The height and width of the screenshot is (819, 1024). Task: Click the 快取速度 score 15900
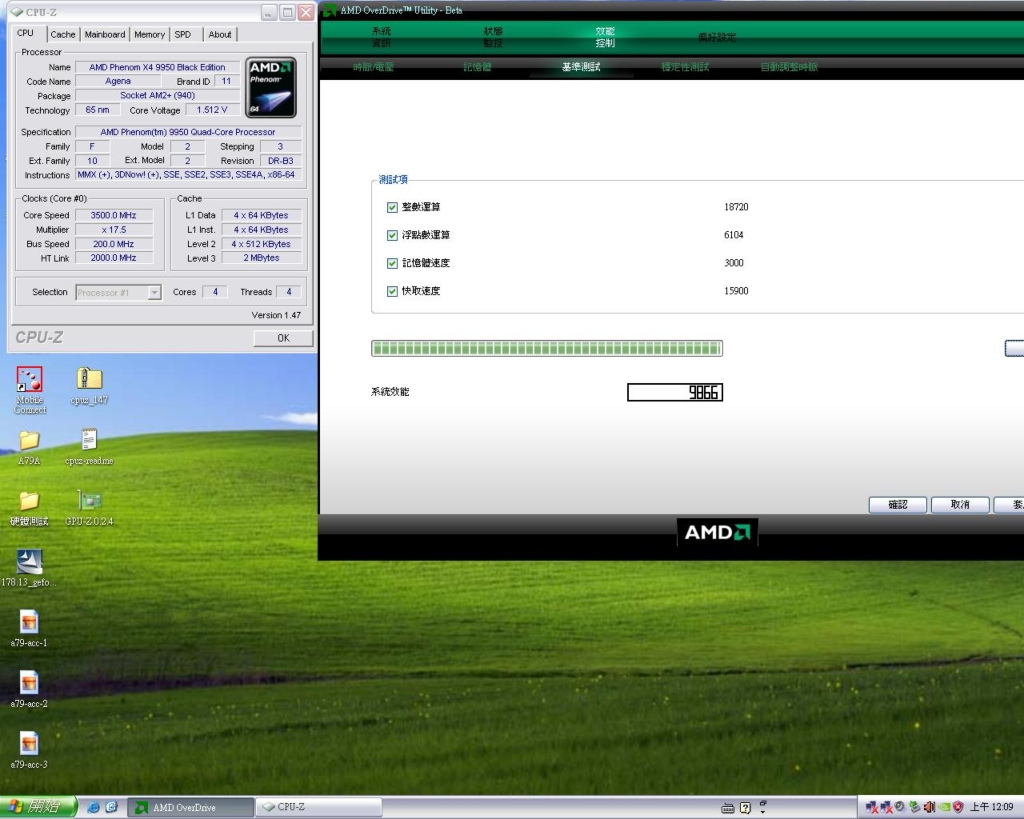(x=736, y=291)
